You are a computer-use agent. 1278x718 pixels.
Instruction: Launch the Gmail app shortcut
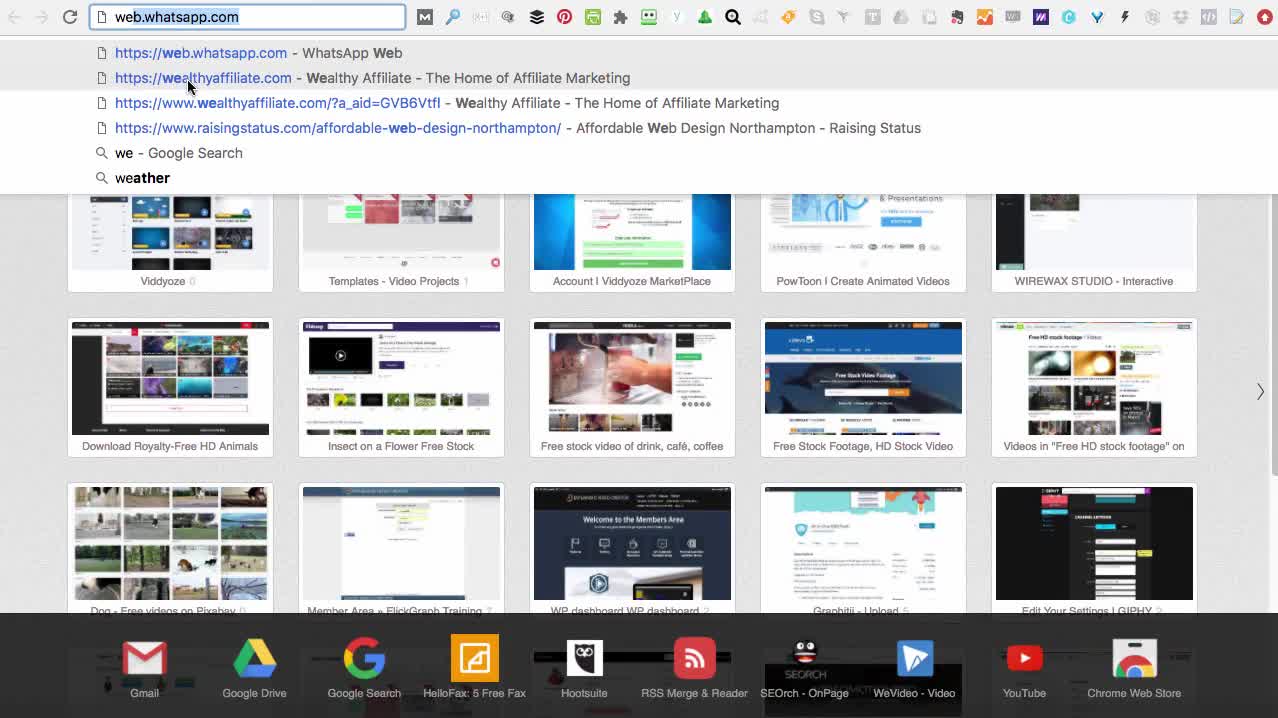coord(144,668)
